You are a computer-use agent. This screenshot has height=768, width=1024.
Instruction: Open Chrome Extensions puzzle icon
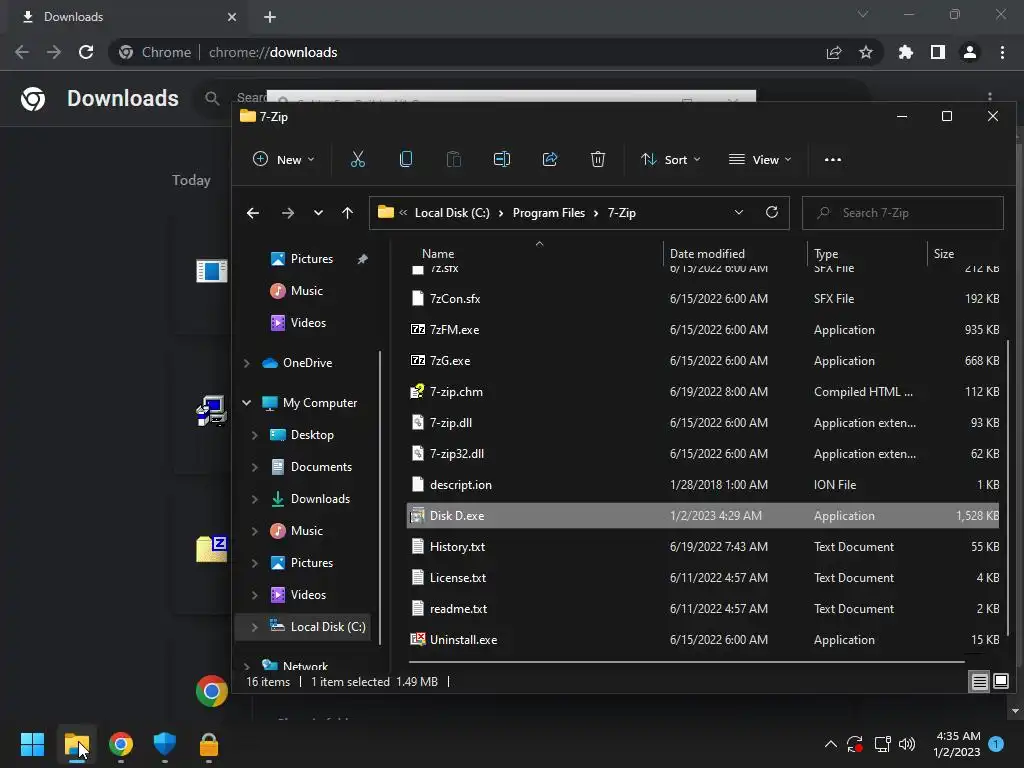[x=906, y=52]
